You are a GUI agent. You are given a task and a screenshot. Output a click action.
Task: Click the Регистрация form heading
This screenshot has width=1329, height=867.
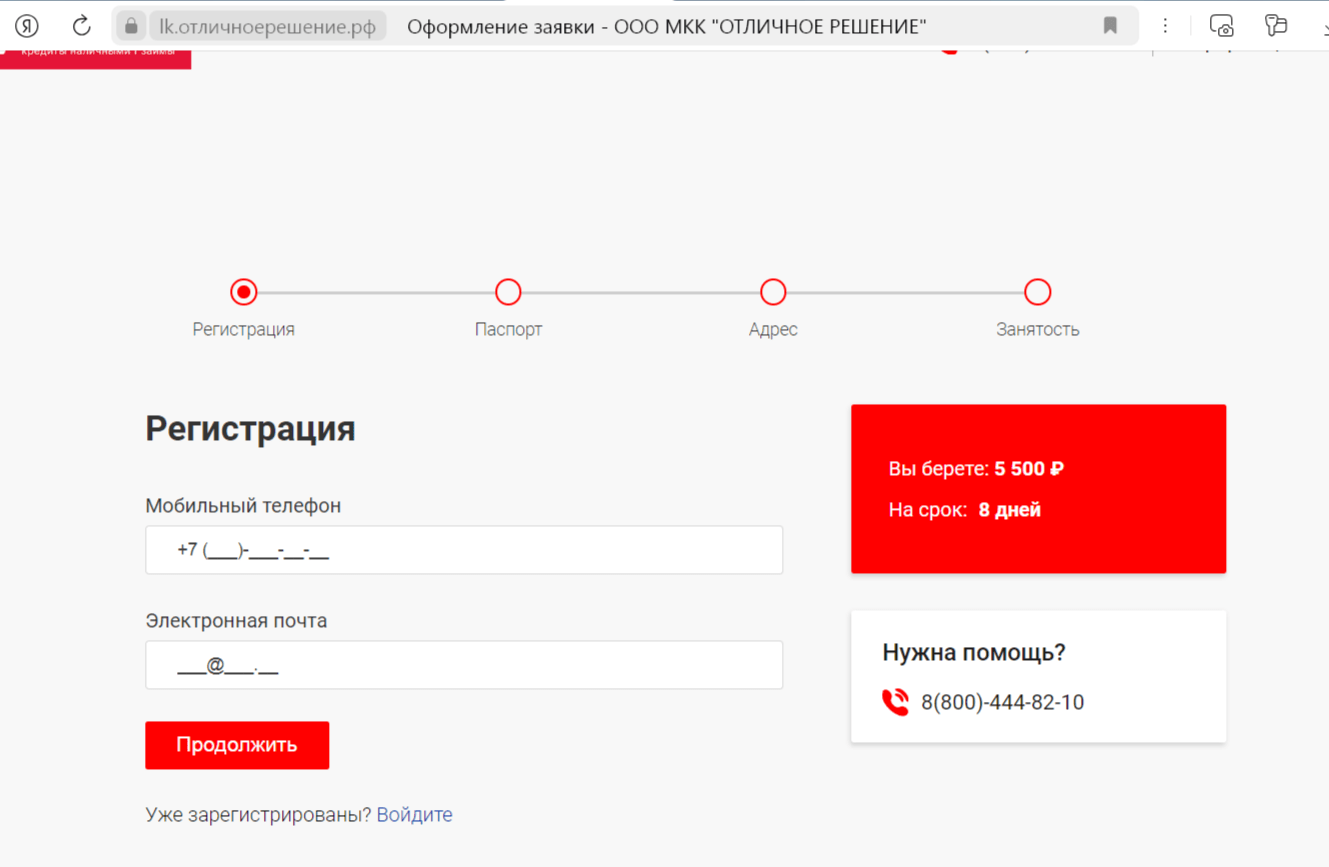click(x=250, y=428)
